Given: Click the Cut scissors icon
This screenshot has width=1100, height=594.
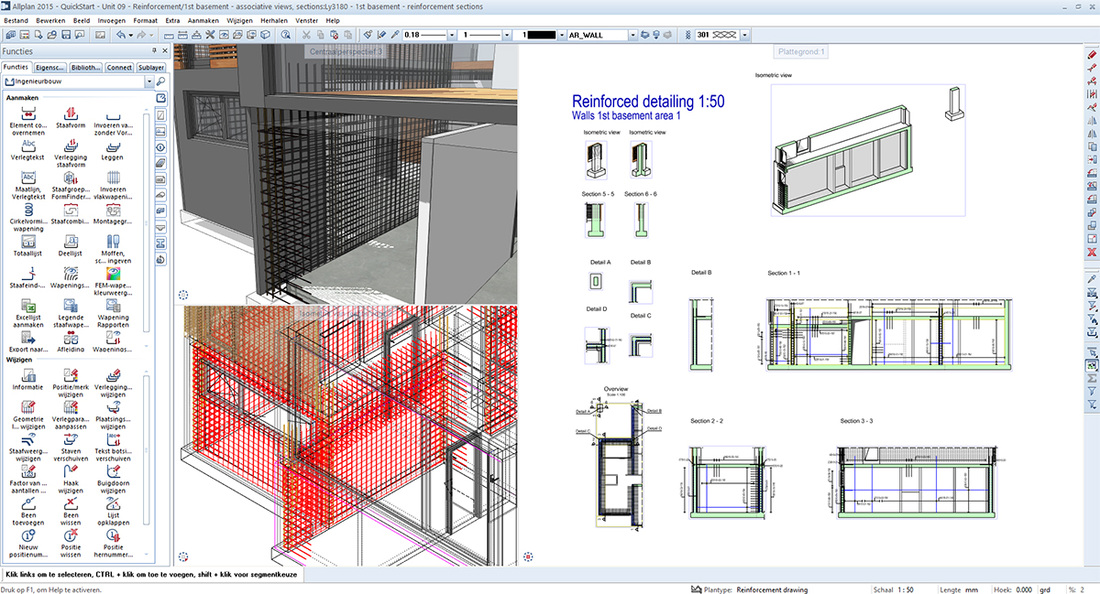Looking at the screenshot, I should 306,34.
